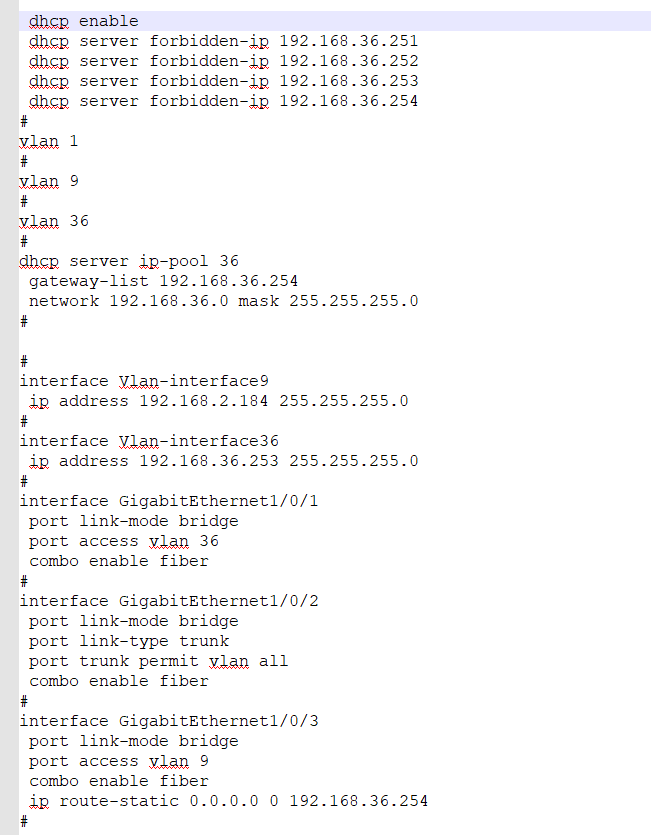Click the "dhcp server ip-pool 36" line
Screen dimensions: 651x835
(x=129, y=261)
